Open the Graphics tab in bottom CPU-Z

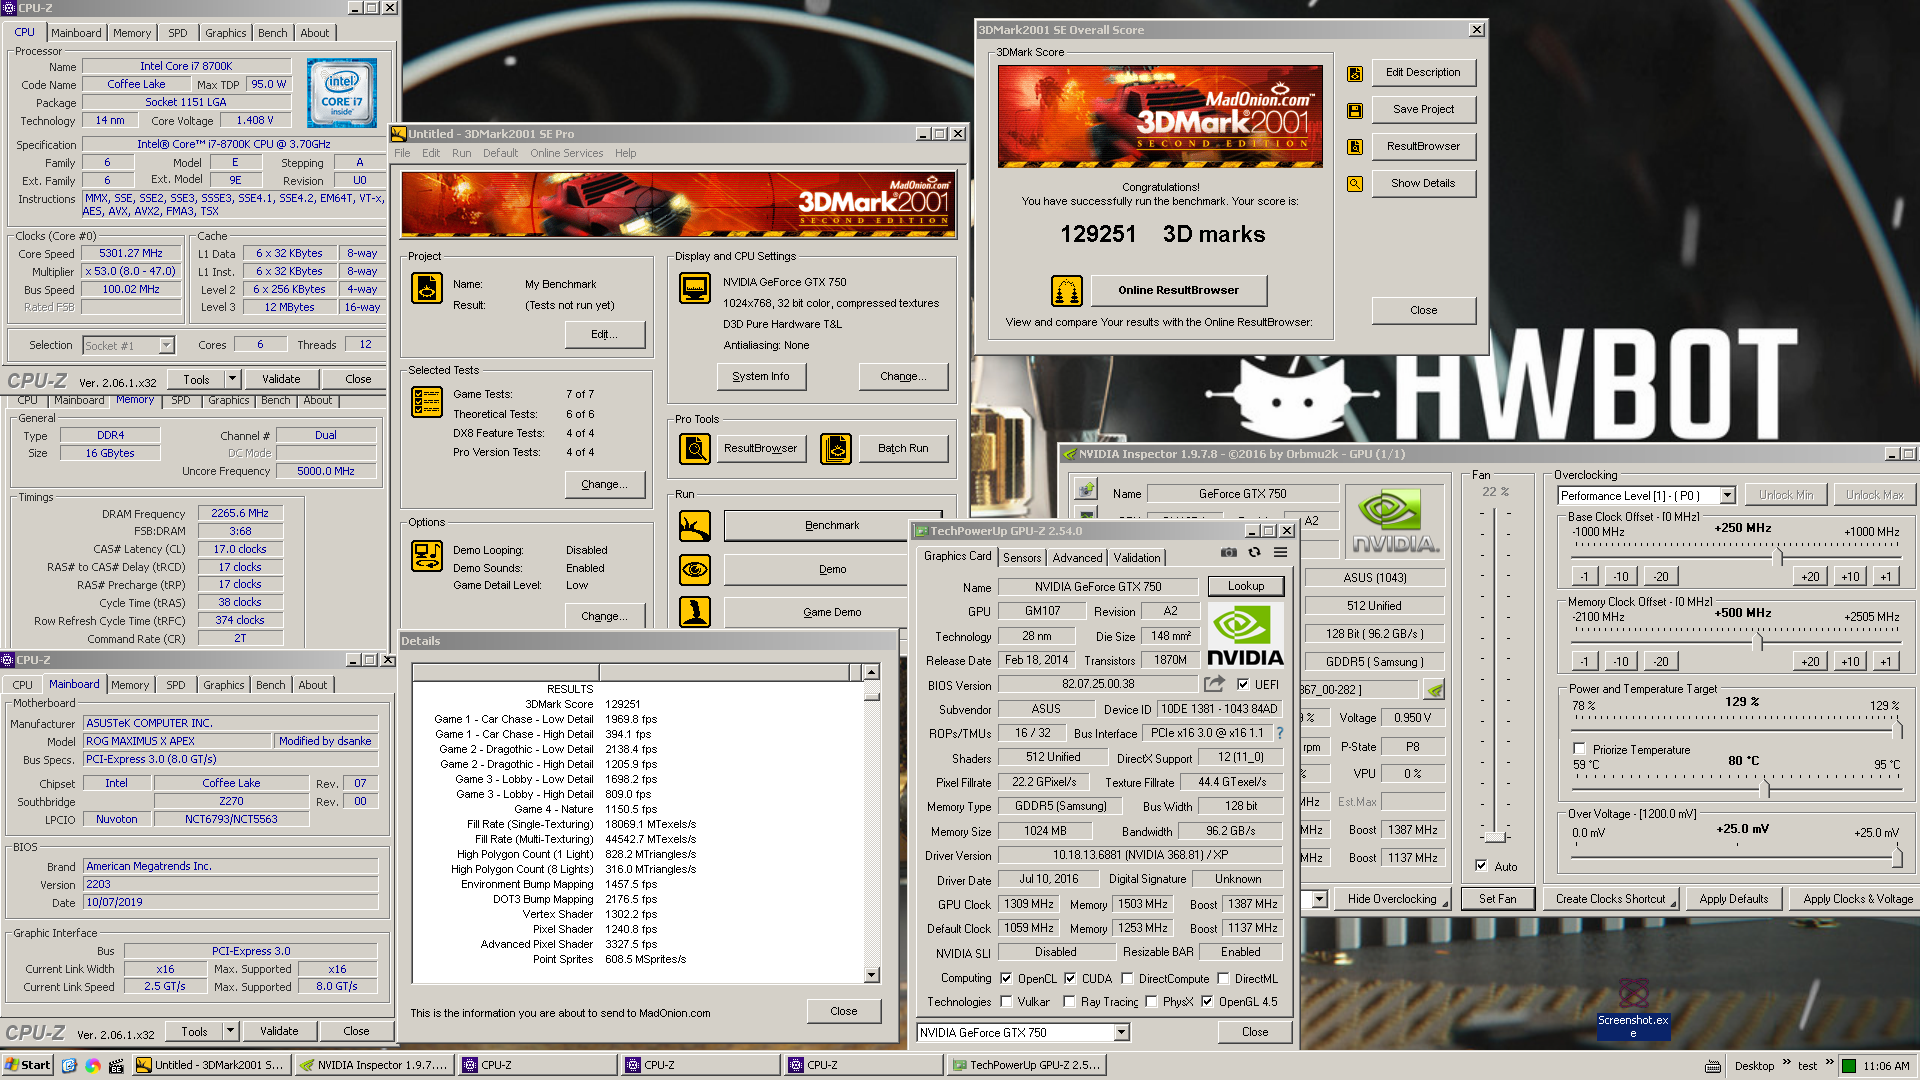[x=223, y=685]
